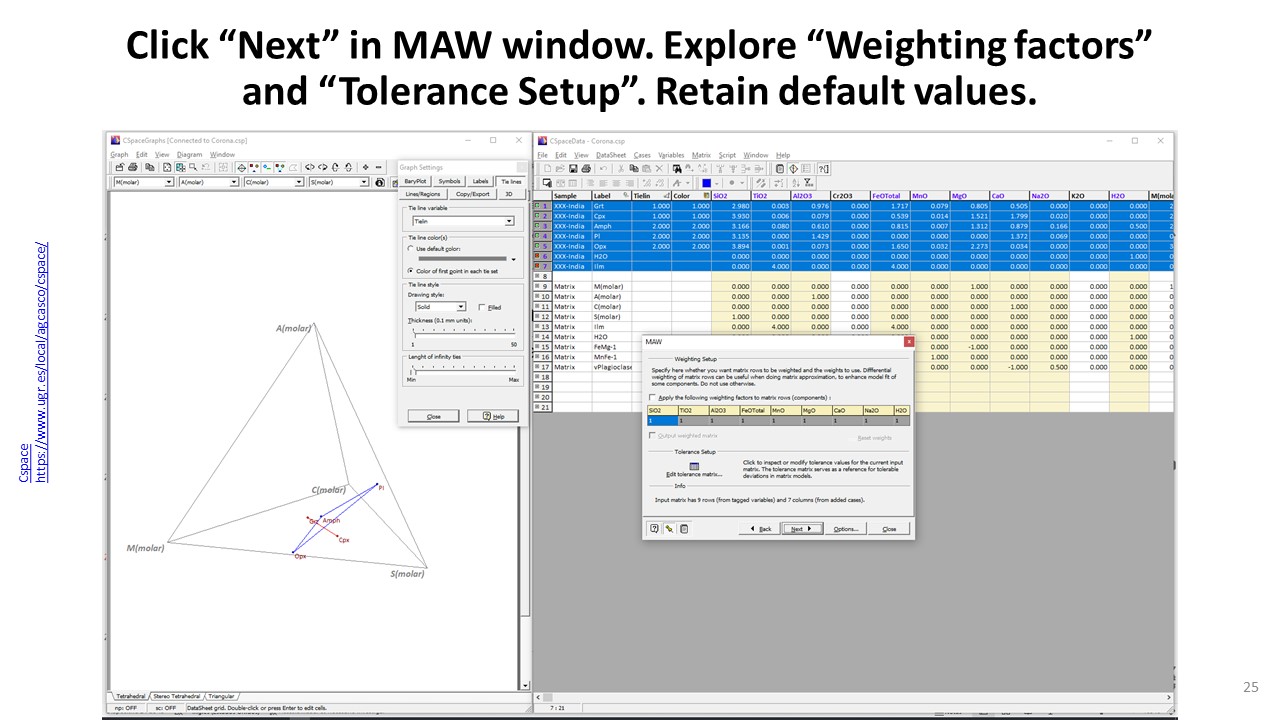
Task: Select the SiO2 weighting factor cell
Action: click(662, 421)
